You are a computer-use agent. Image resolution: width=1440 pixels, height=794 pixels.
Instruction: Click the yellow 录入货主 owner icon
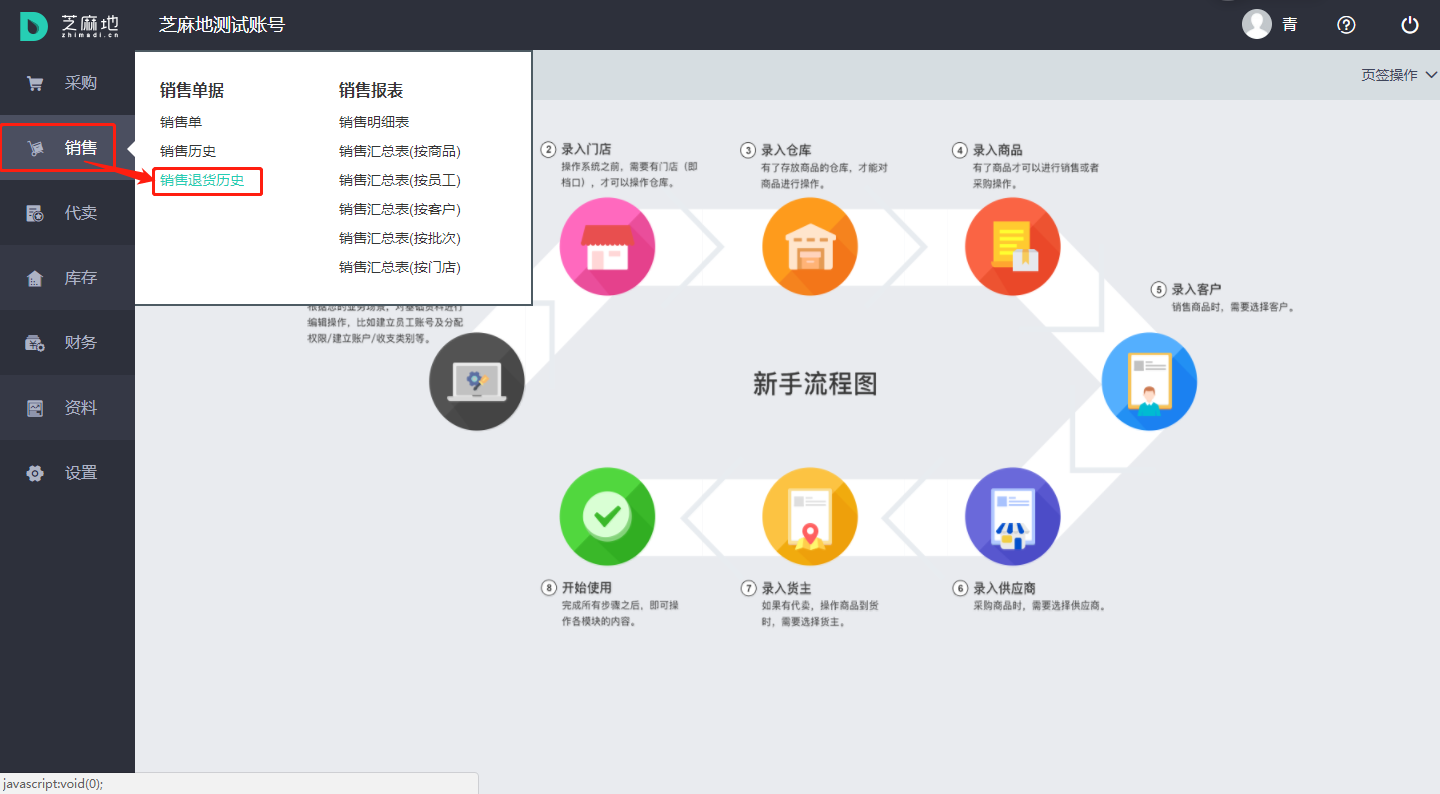click(810, 517)
